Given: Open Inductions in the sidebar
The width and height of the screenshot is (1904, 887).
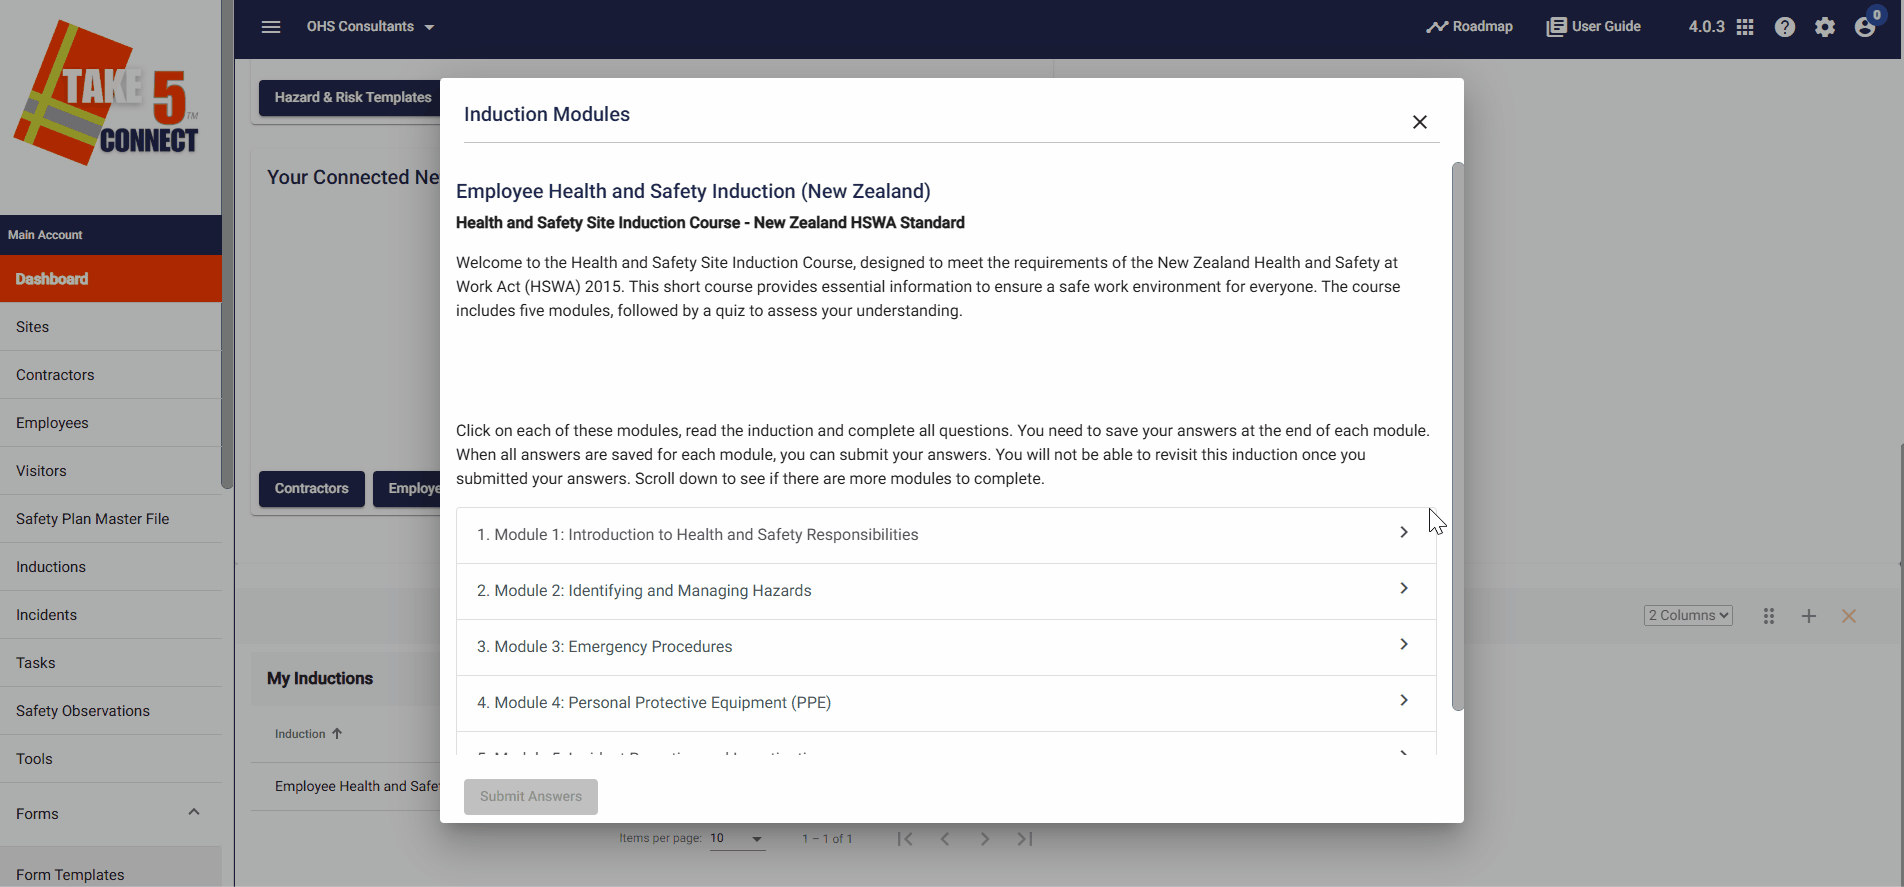Looking at the screenshot, I should (x=111, y=567).
